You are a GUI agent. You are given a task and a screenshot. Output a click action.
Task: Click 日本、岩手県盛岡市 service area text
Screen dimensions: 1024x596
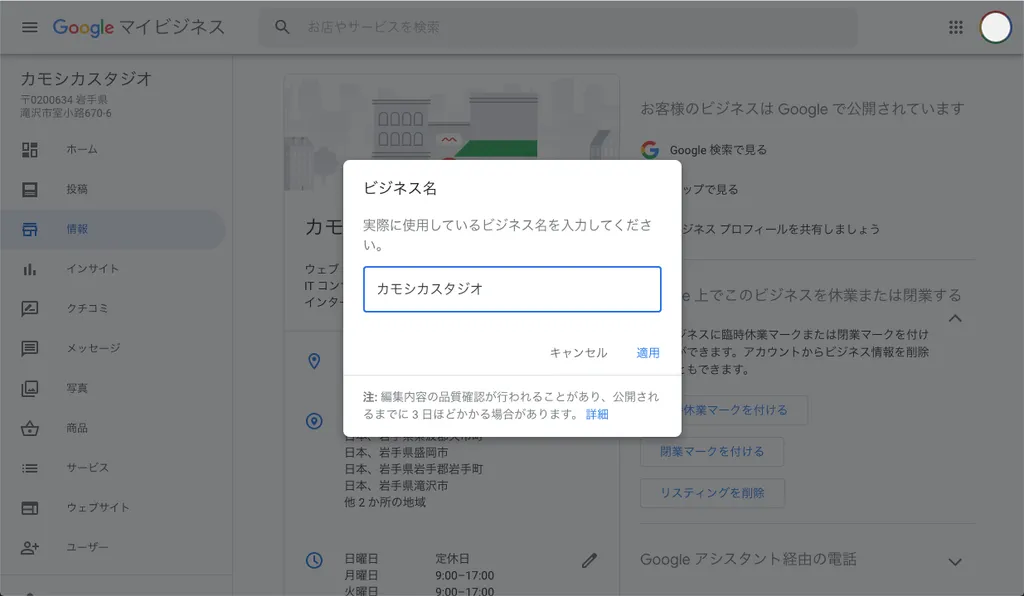pyautogui.click(x=396, y=452)
